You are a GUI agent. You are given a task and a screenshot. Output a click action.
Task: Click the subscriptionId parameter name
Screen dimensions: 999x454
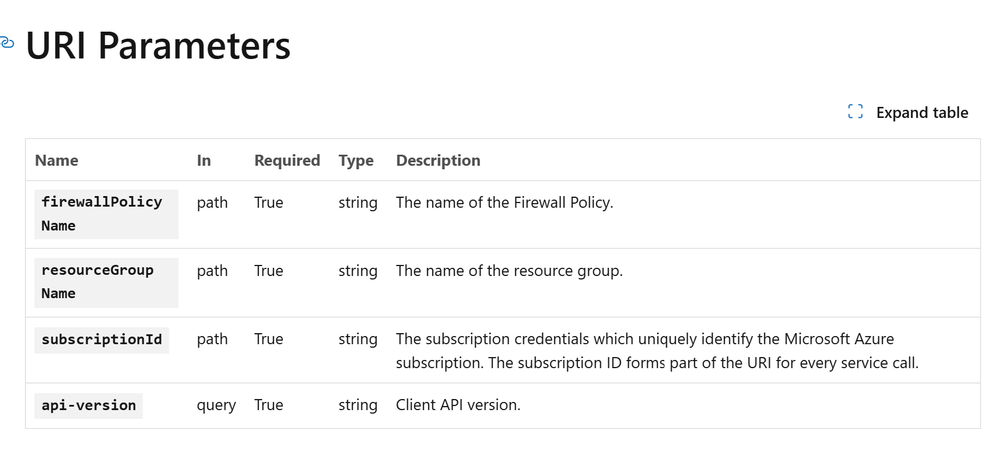(102, 339)
